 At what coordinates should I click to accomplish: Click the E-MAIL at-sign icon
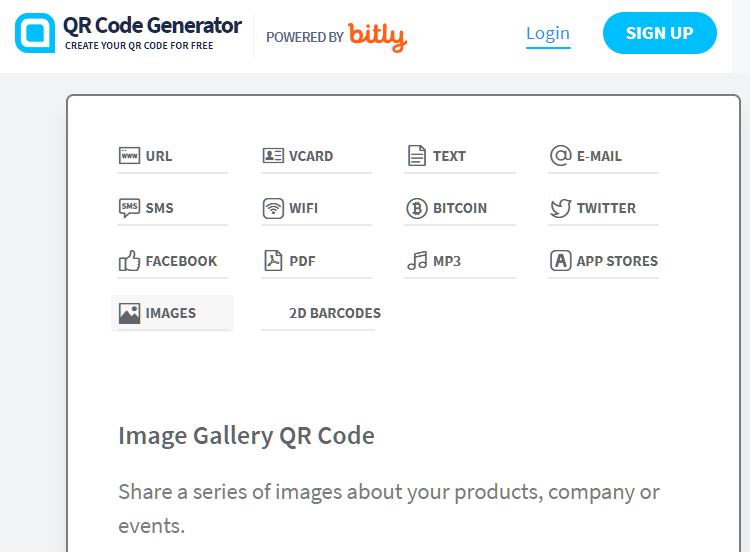(561, 155)
